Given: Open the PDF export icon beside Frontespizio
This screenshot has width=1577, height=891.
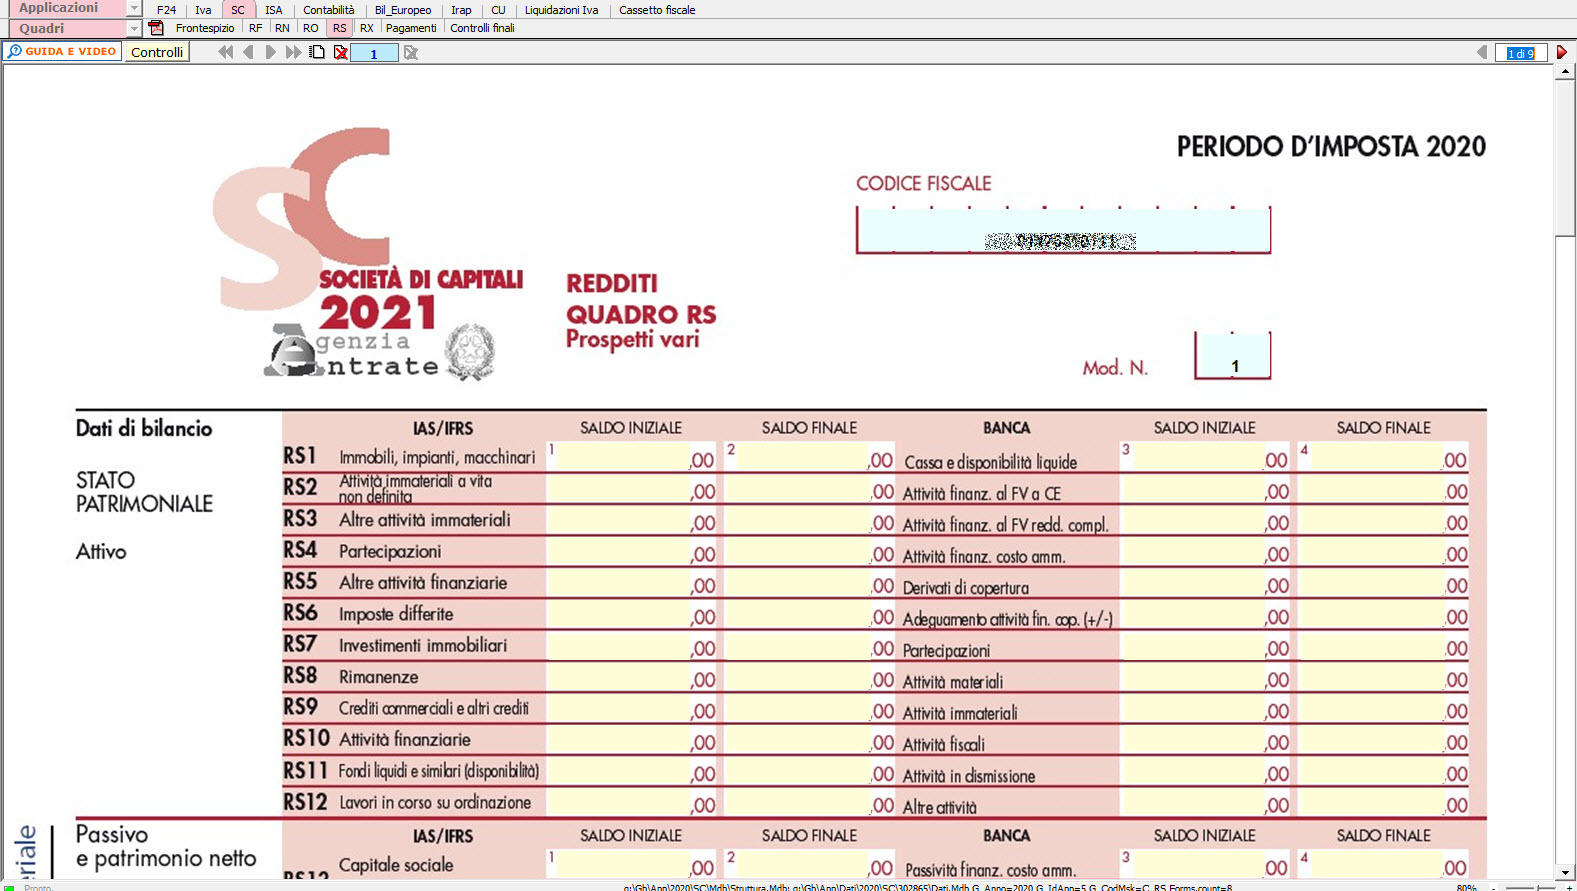Looking at the screenshot, I should [x=156, y=28].
